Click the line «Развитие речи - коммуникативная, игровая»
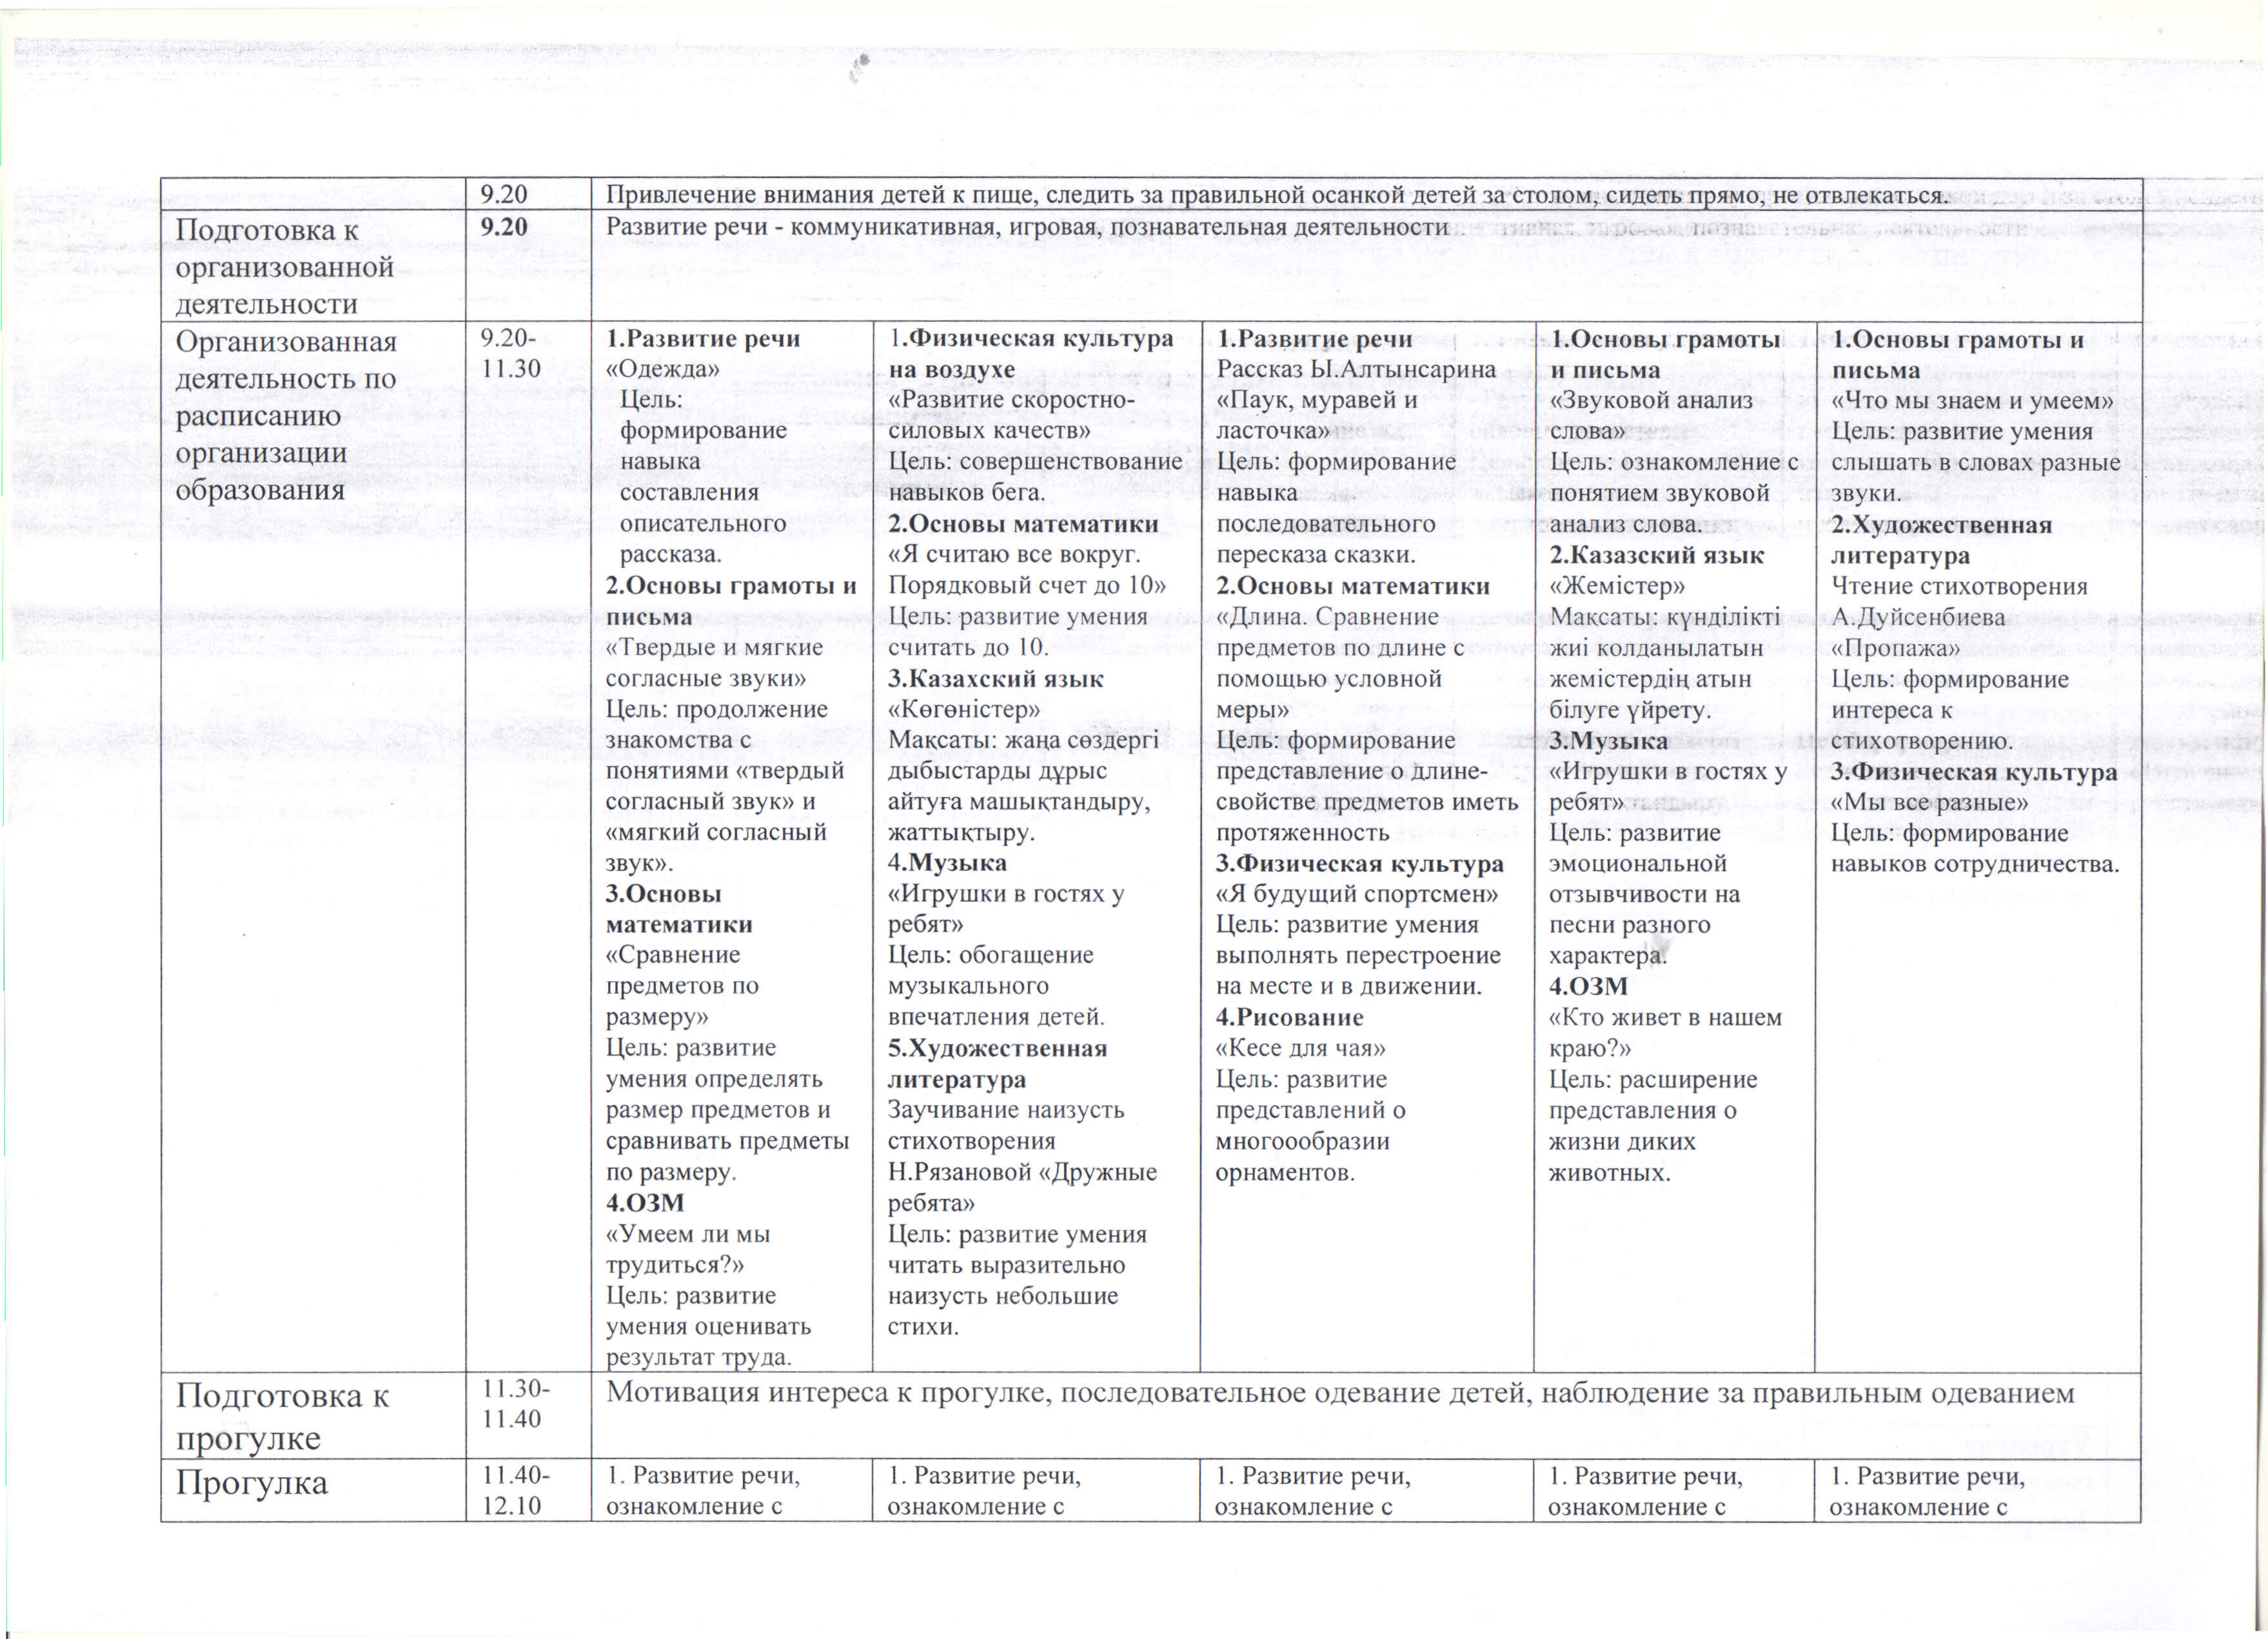Viewport: 2268px width, 1639px height. (x=1027, y=227)
